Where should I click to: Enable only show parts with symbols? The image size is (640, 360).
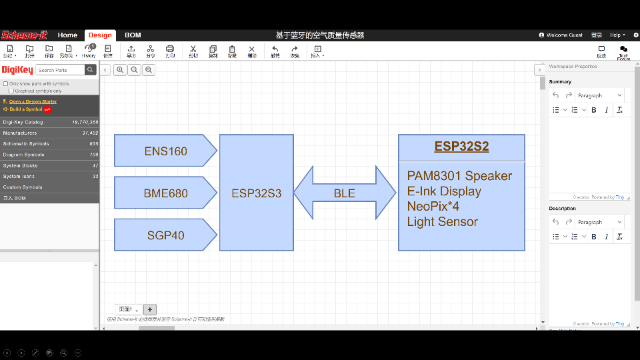[6, 83]
